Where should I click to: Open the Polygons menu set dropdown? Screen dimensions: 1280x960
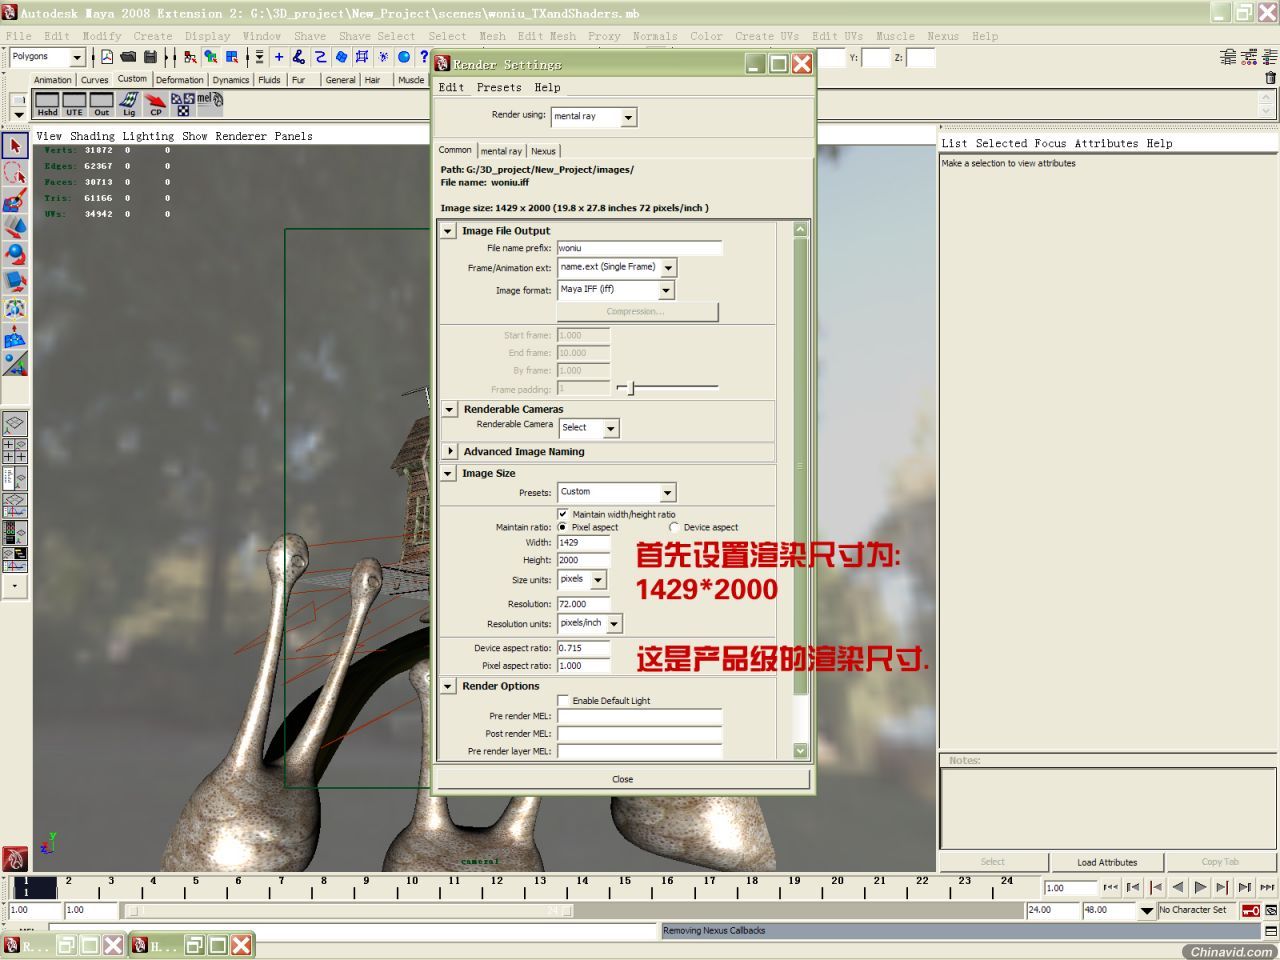(77, 57)
